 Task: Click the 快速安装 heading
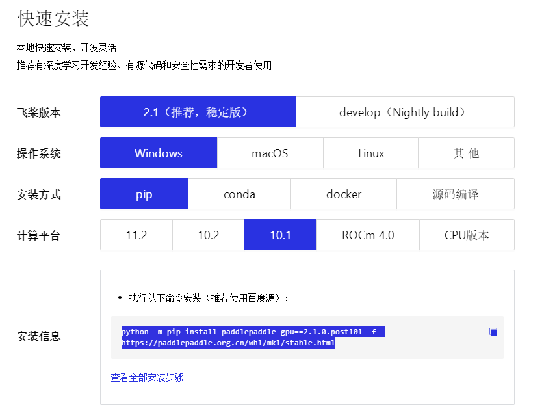pyautogui.click(x=53, y=19)
